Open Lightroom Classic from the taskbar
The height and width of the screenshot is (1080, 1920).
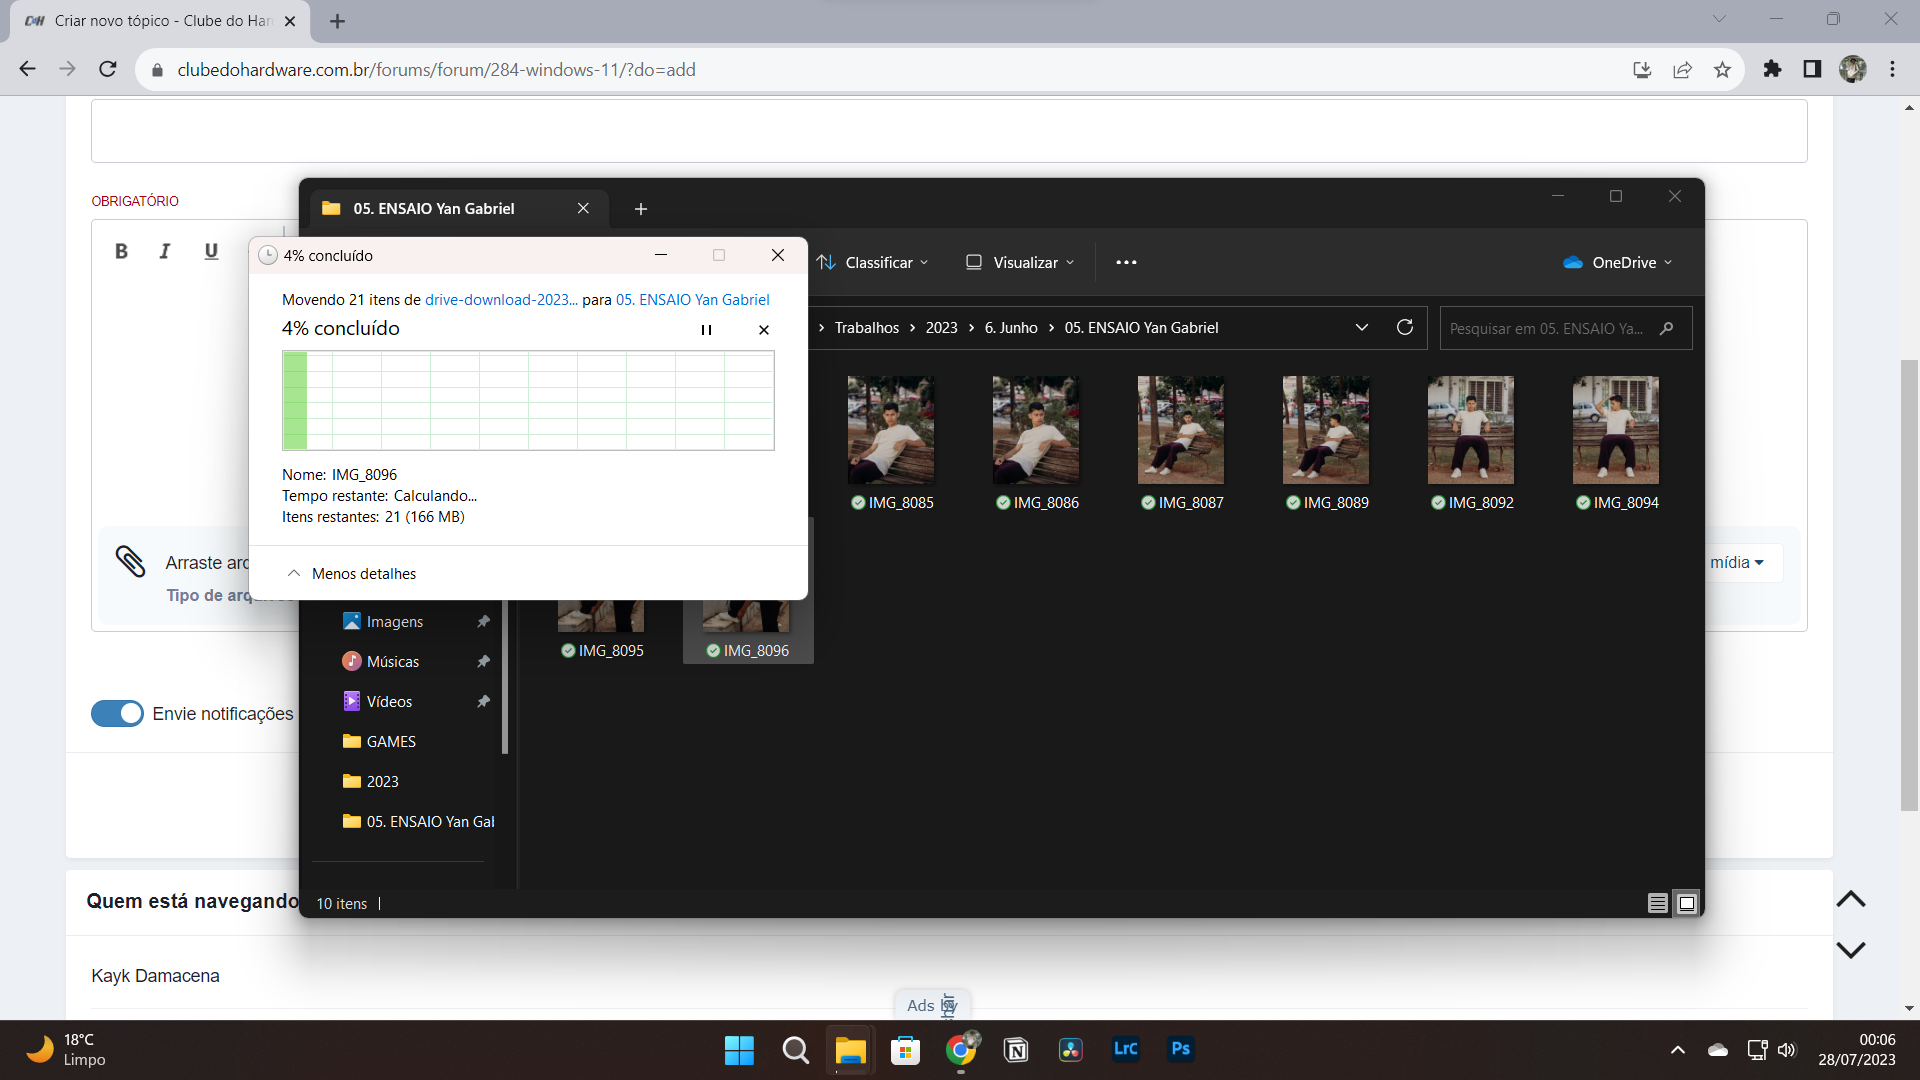[x=1125, y=1050]
